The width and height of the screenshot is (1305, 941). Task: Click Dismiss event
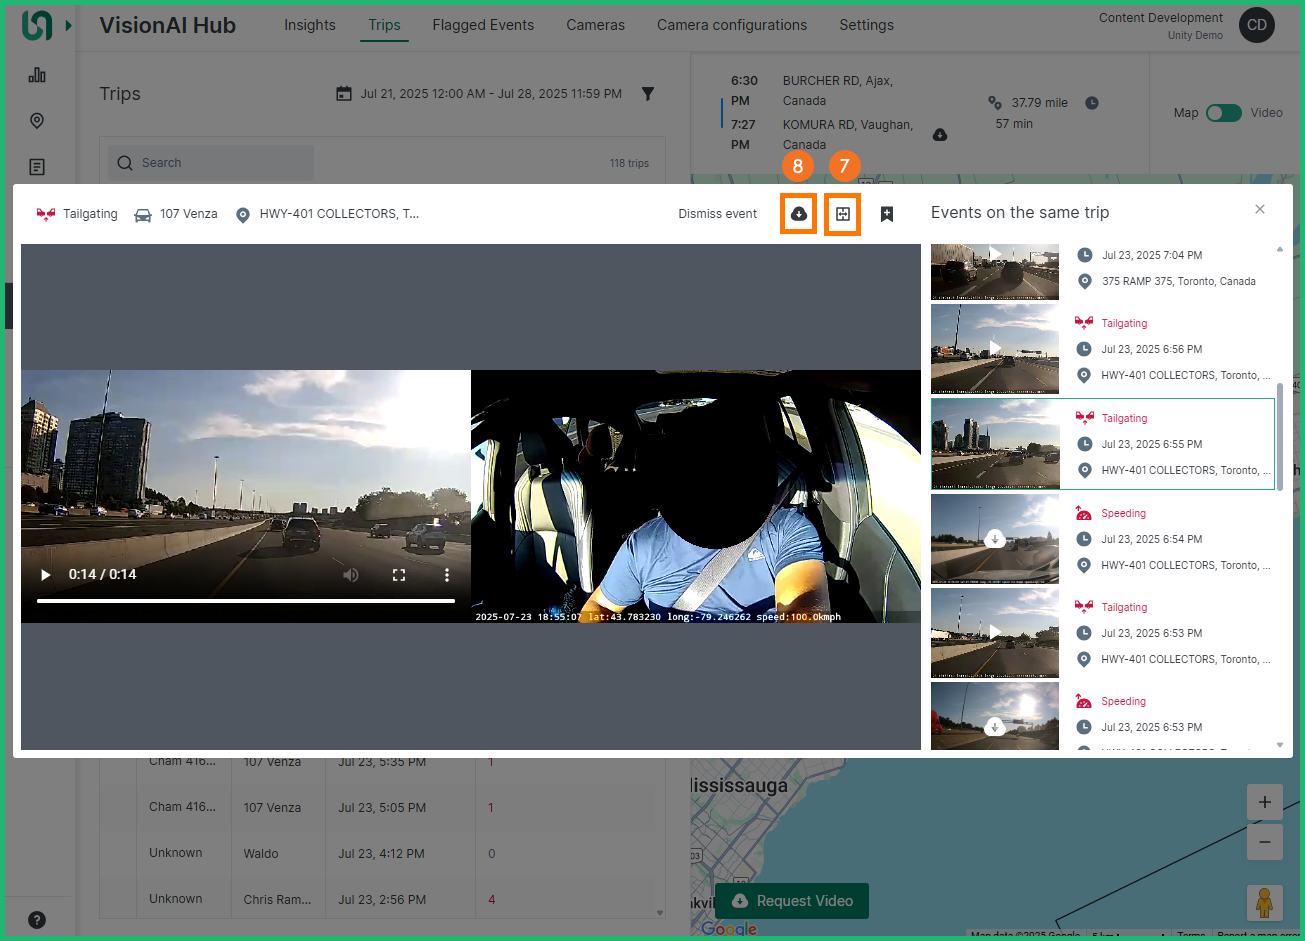pyautogui.click(x=717, y=213)
